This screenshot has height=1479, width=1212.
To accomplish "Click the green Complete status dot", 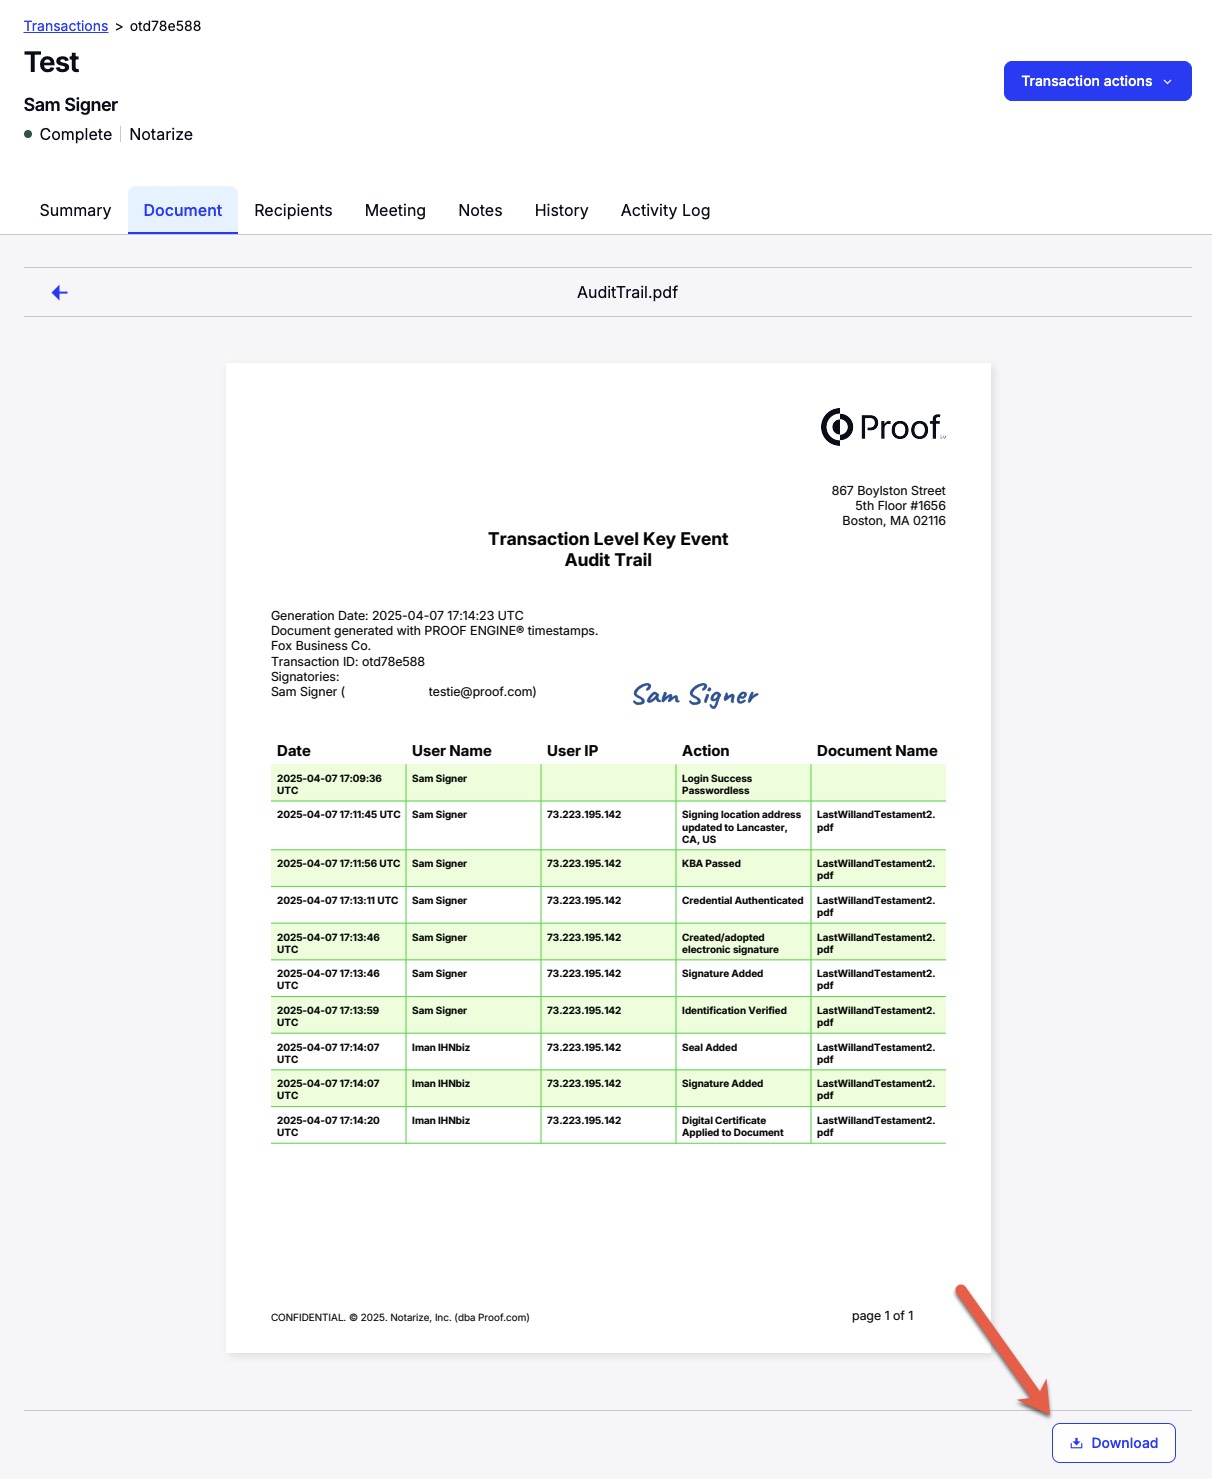I will (28, 134).
